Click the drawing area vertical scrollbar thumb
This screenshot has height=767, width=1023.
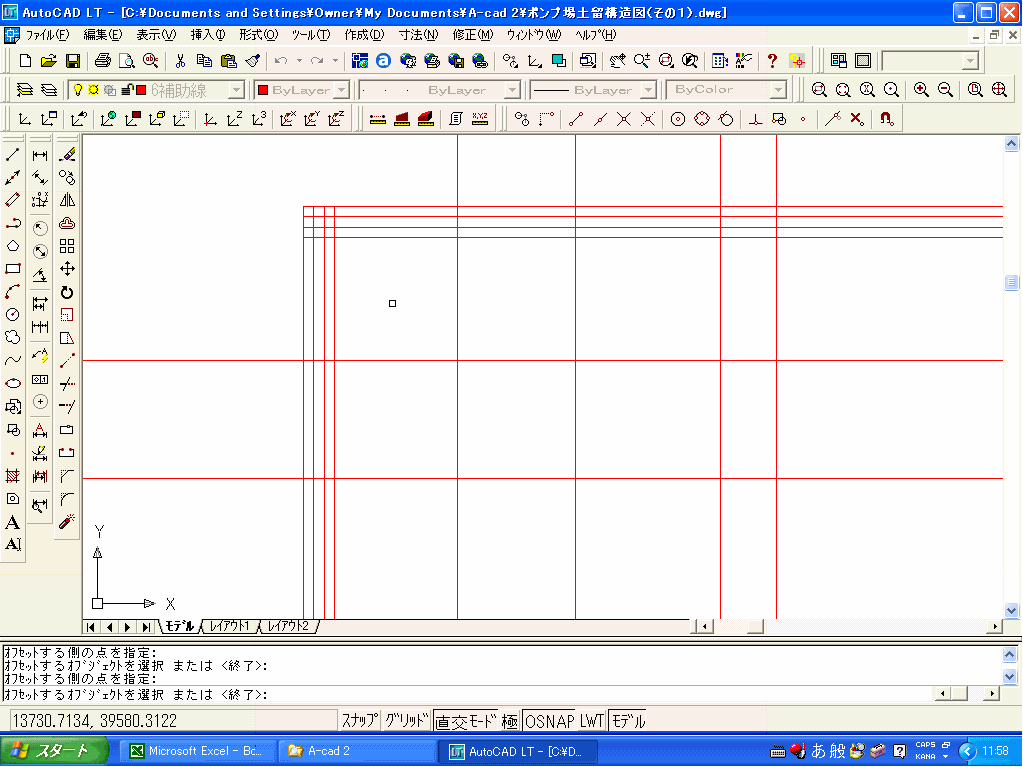coord(1011,282)
